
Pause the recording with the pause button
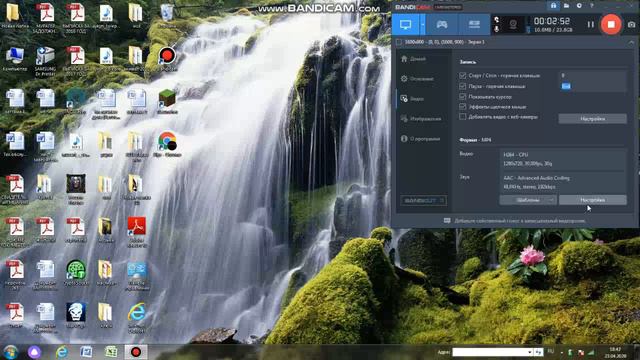coord(591,24)
